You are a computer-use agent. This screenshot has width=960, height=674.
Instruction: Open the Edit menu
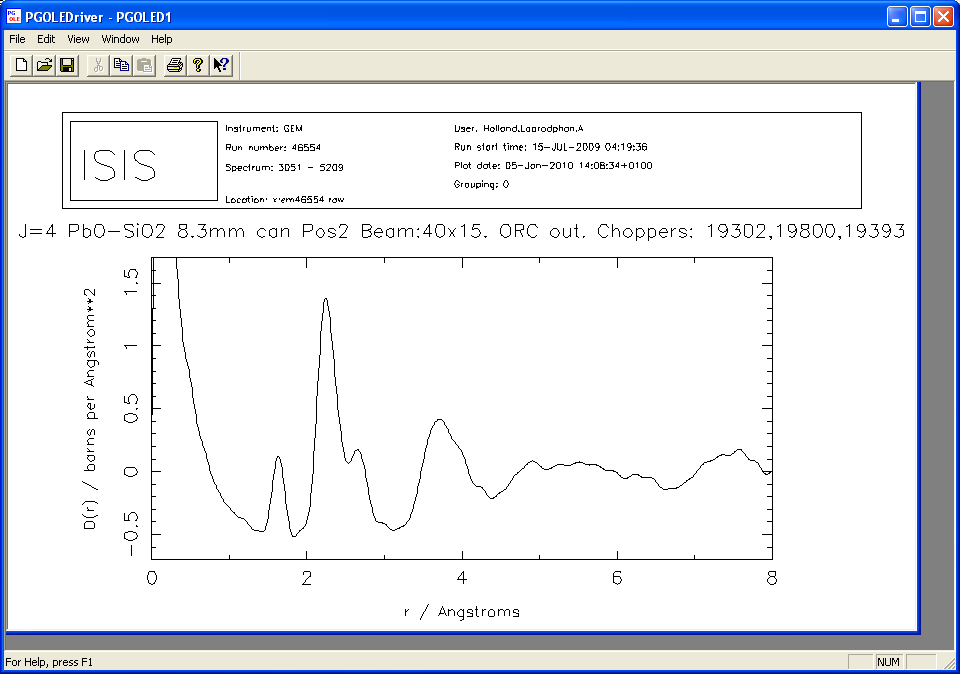pyautogui.click(x=46, y=39)
